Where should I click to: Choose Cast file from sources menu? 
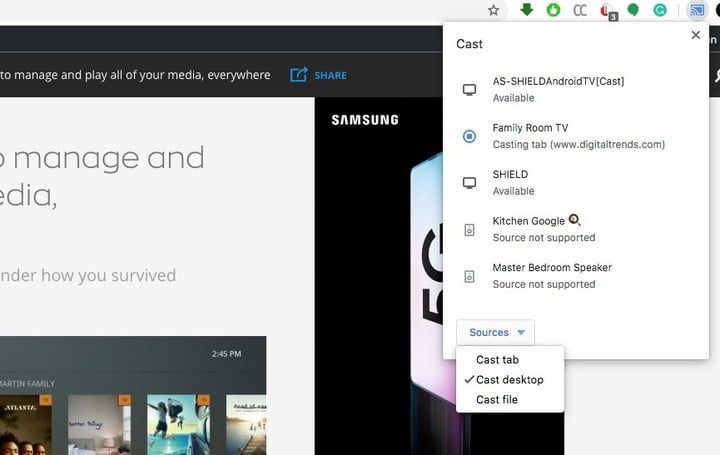pyautogui.click(x=497, y=400)
